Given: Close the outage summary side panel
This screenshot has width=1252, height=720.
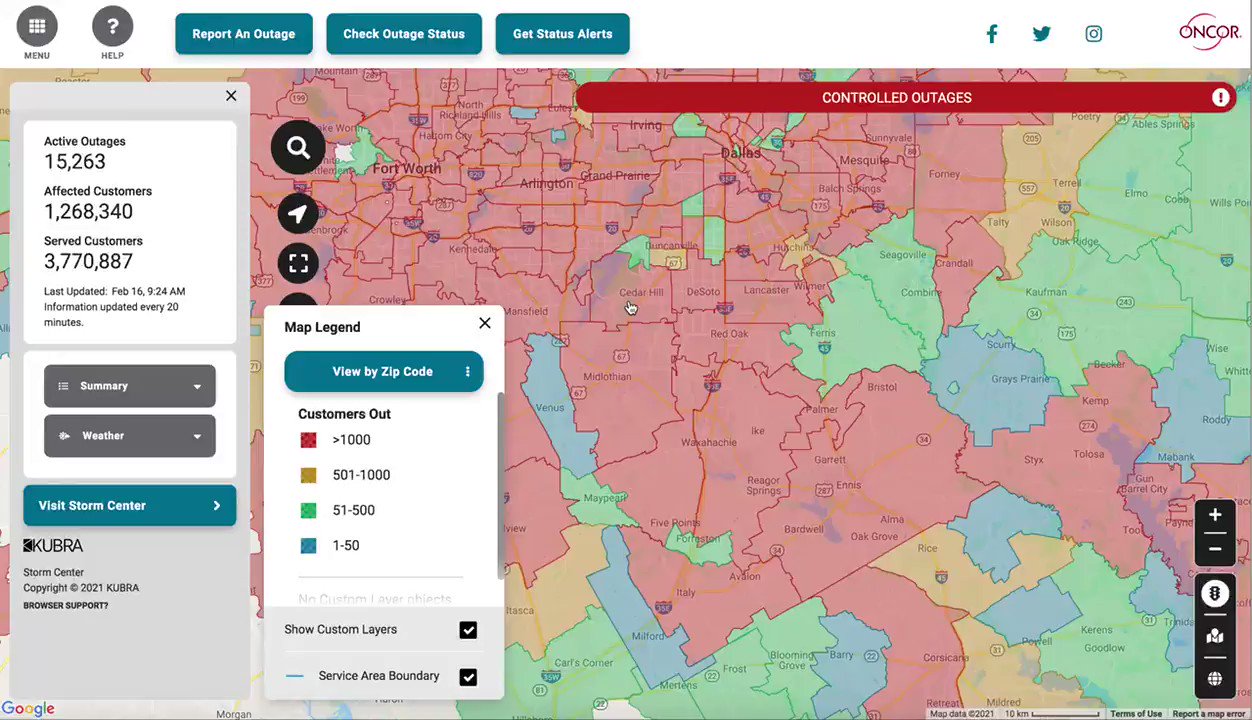Looking at the screenshot, I should click(231, 96).
